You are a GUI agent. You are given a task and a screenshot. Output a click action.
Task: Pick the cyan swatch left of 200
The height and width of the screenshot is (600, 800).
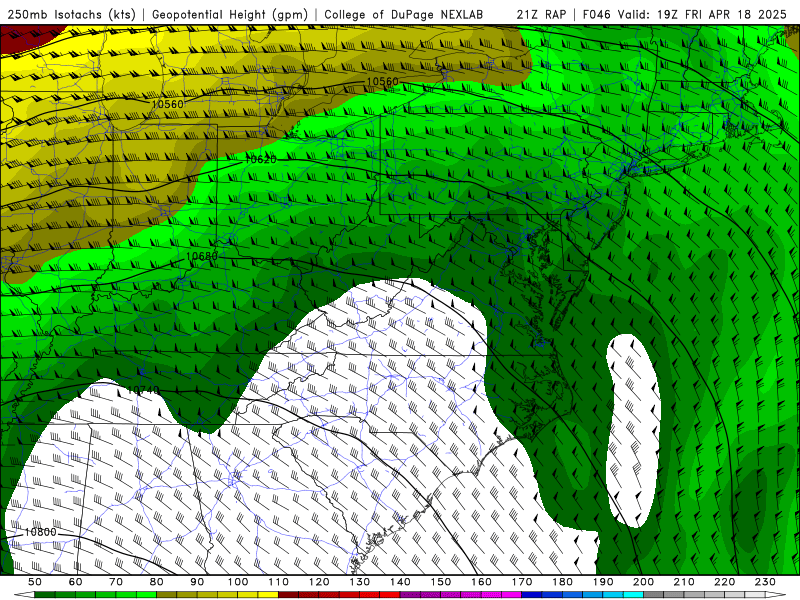(633, 595)
